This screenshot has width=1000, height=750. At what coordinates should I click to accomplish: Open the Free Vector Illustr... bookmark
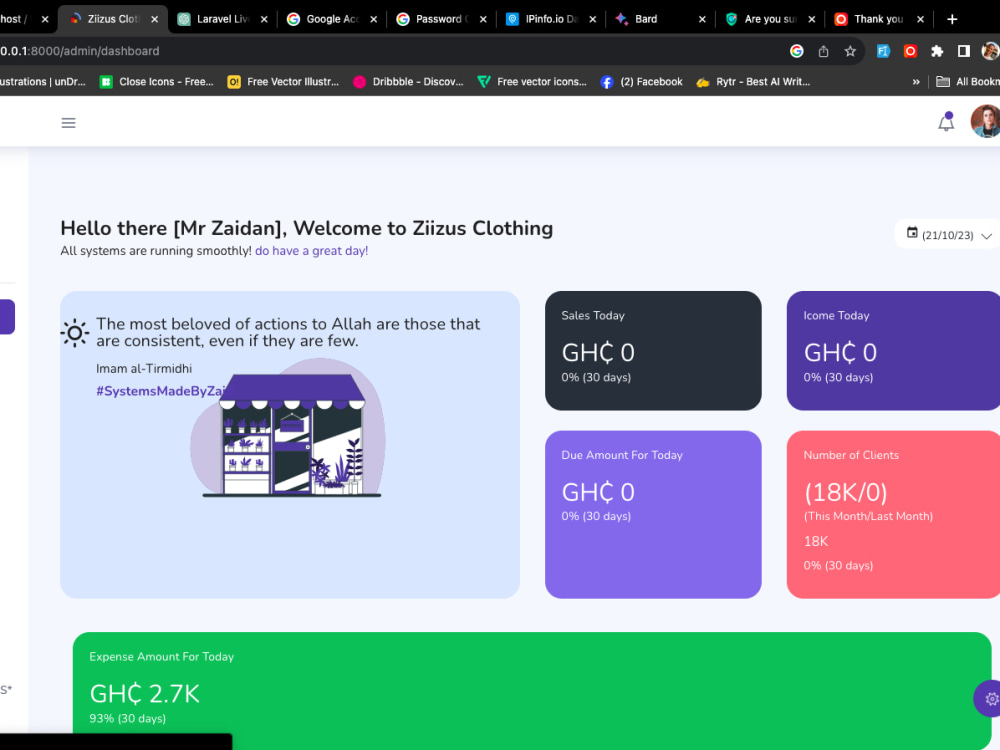tap(284, 82)
